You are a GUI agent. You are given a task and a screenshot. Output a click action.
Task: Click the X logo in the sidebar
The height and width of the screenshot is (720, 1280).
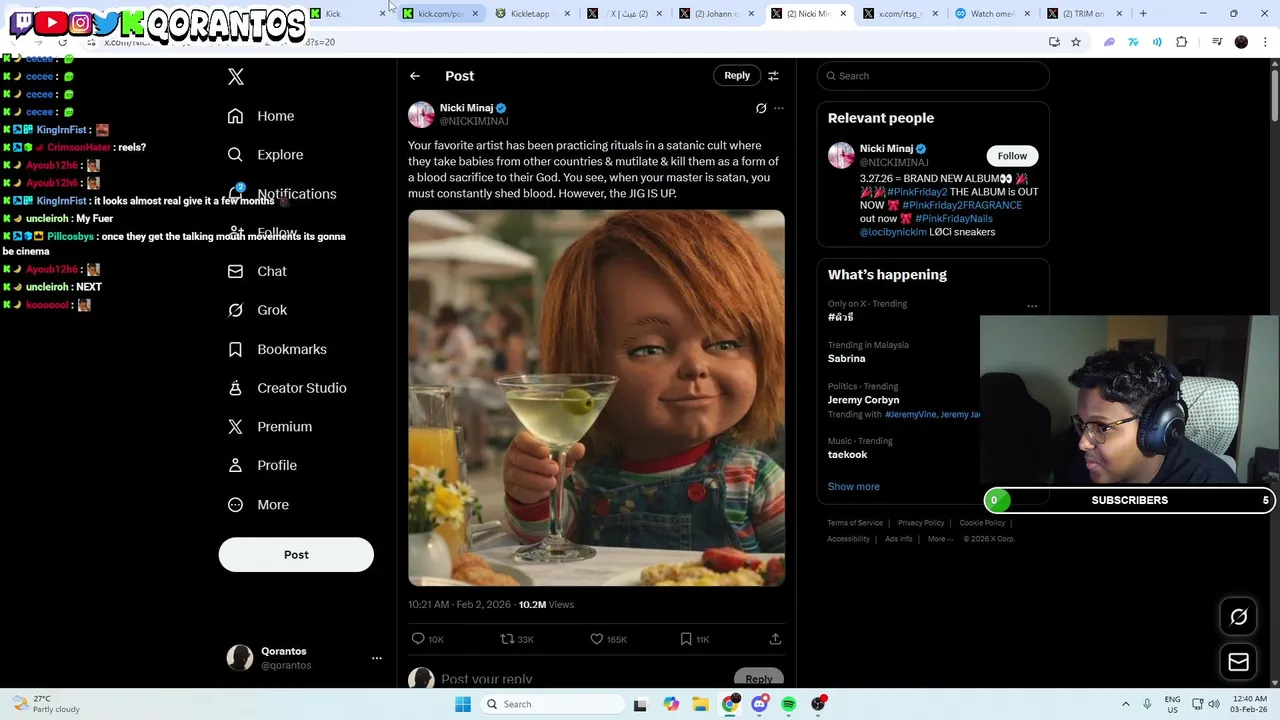(236, 77)
